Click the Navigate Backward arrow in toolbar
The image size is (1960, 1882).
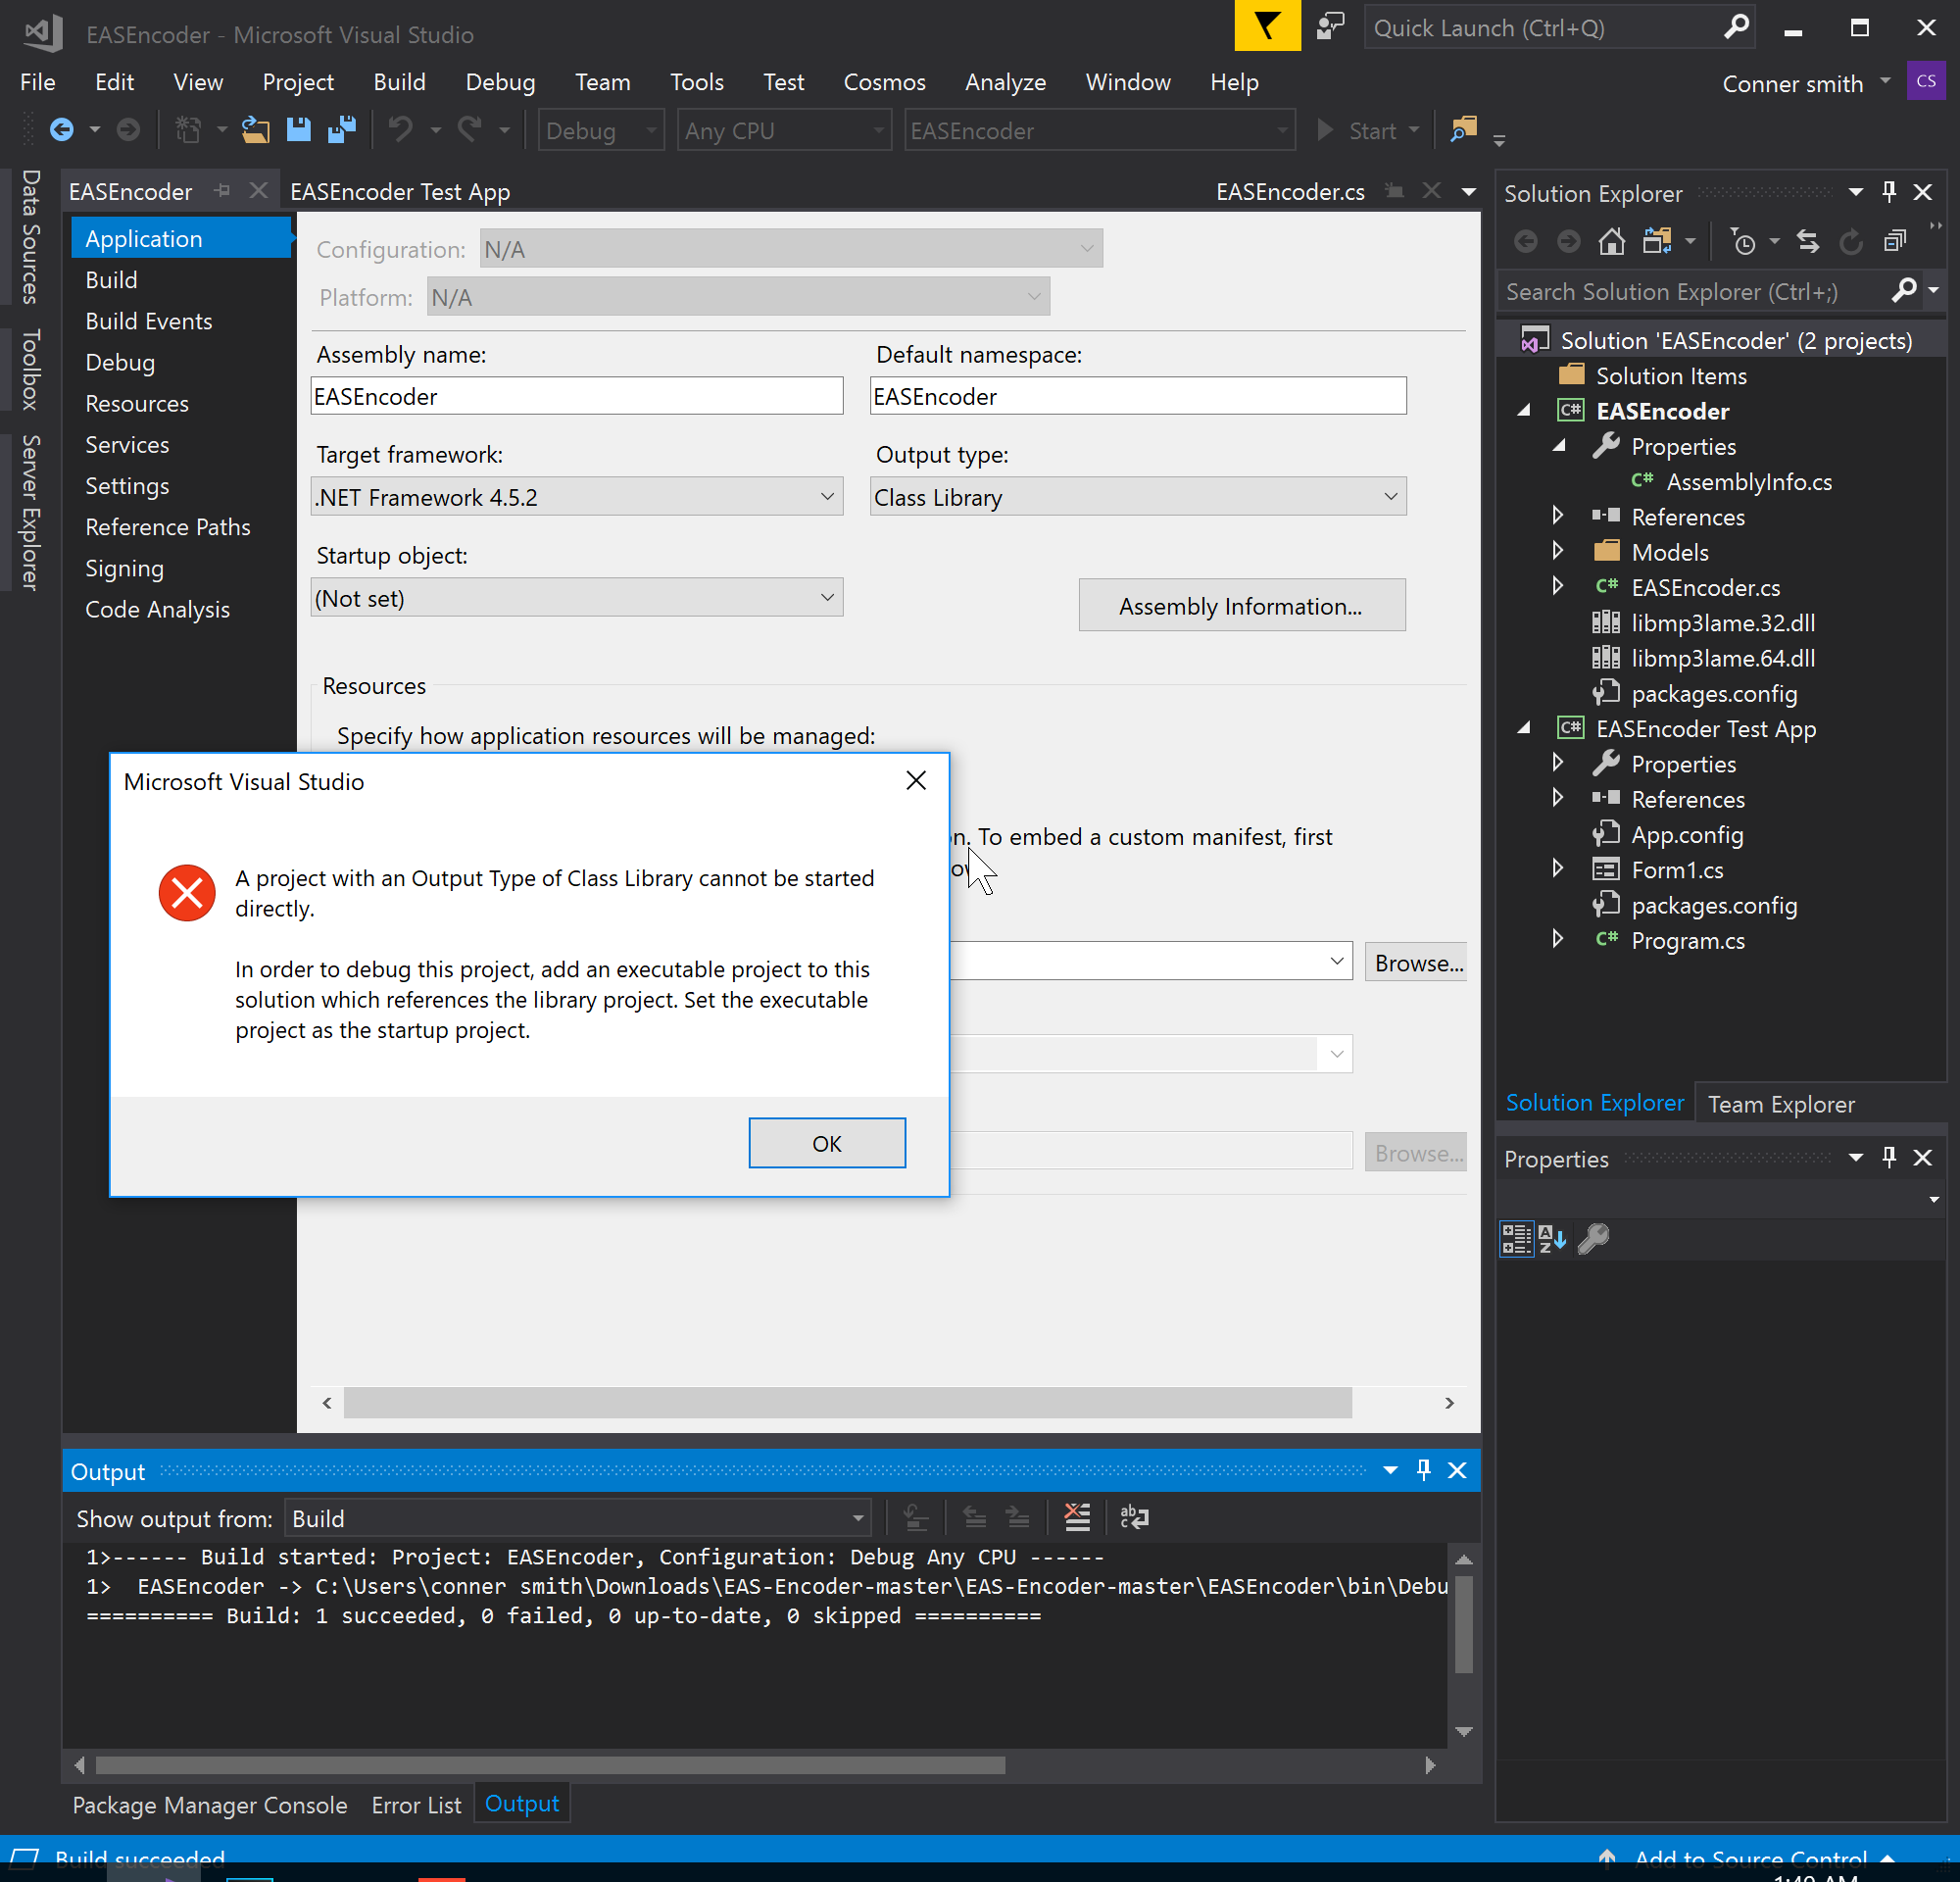coord(62,130)
